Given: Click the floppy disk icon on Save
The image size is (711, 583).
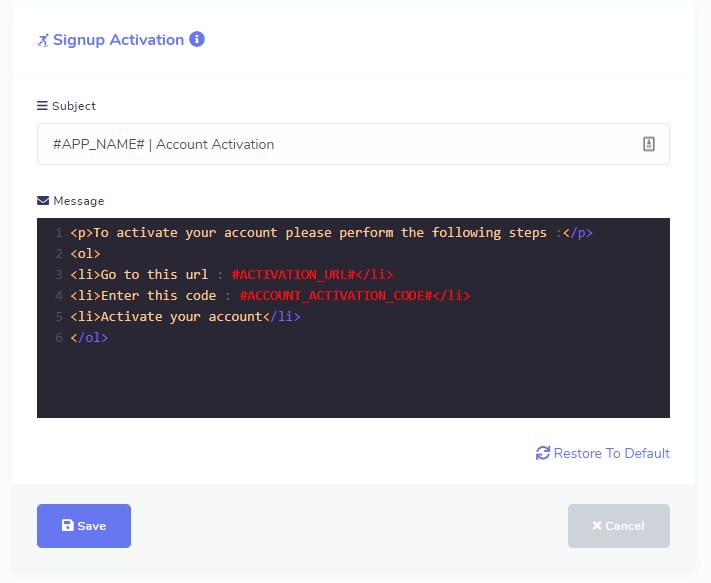Looking at the screenshot, I should pyautogui.click(x=67, y=526).
